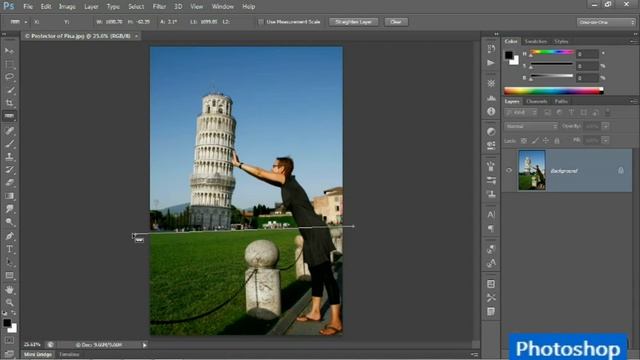Viewport: 640px width, 360px height.
Task: Open the Color panel options menu
Action: coord(633,41)
